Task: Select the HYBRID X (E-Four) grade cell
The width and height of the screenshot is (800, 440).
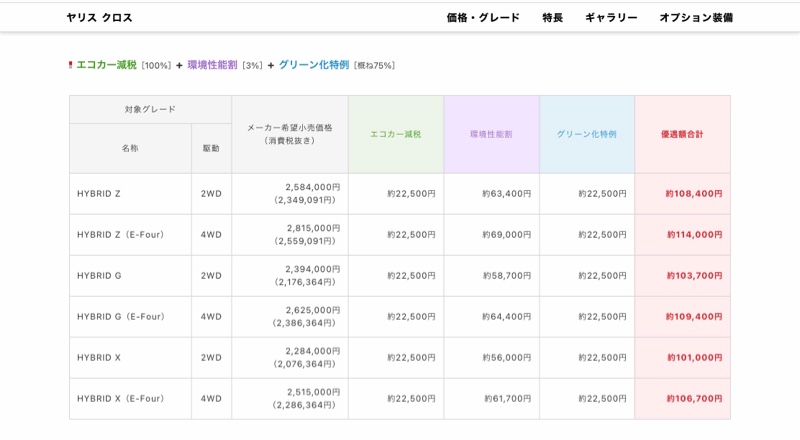Action: pos(130,399)
